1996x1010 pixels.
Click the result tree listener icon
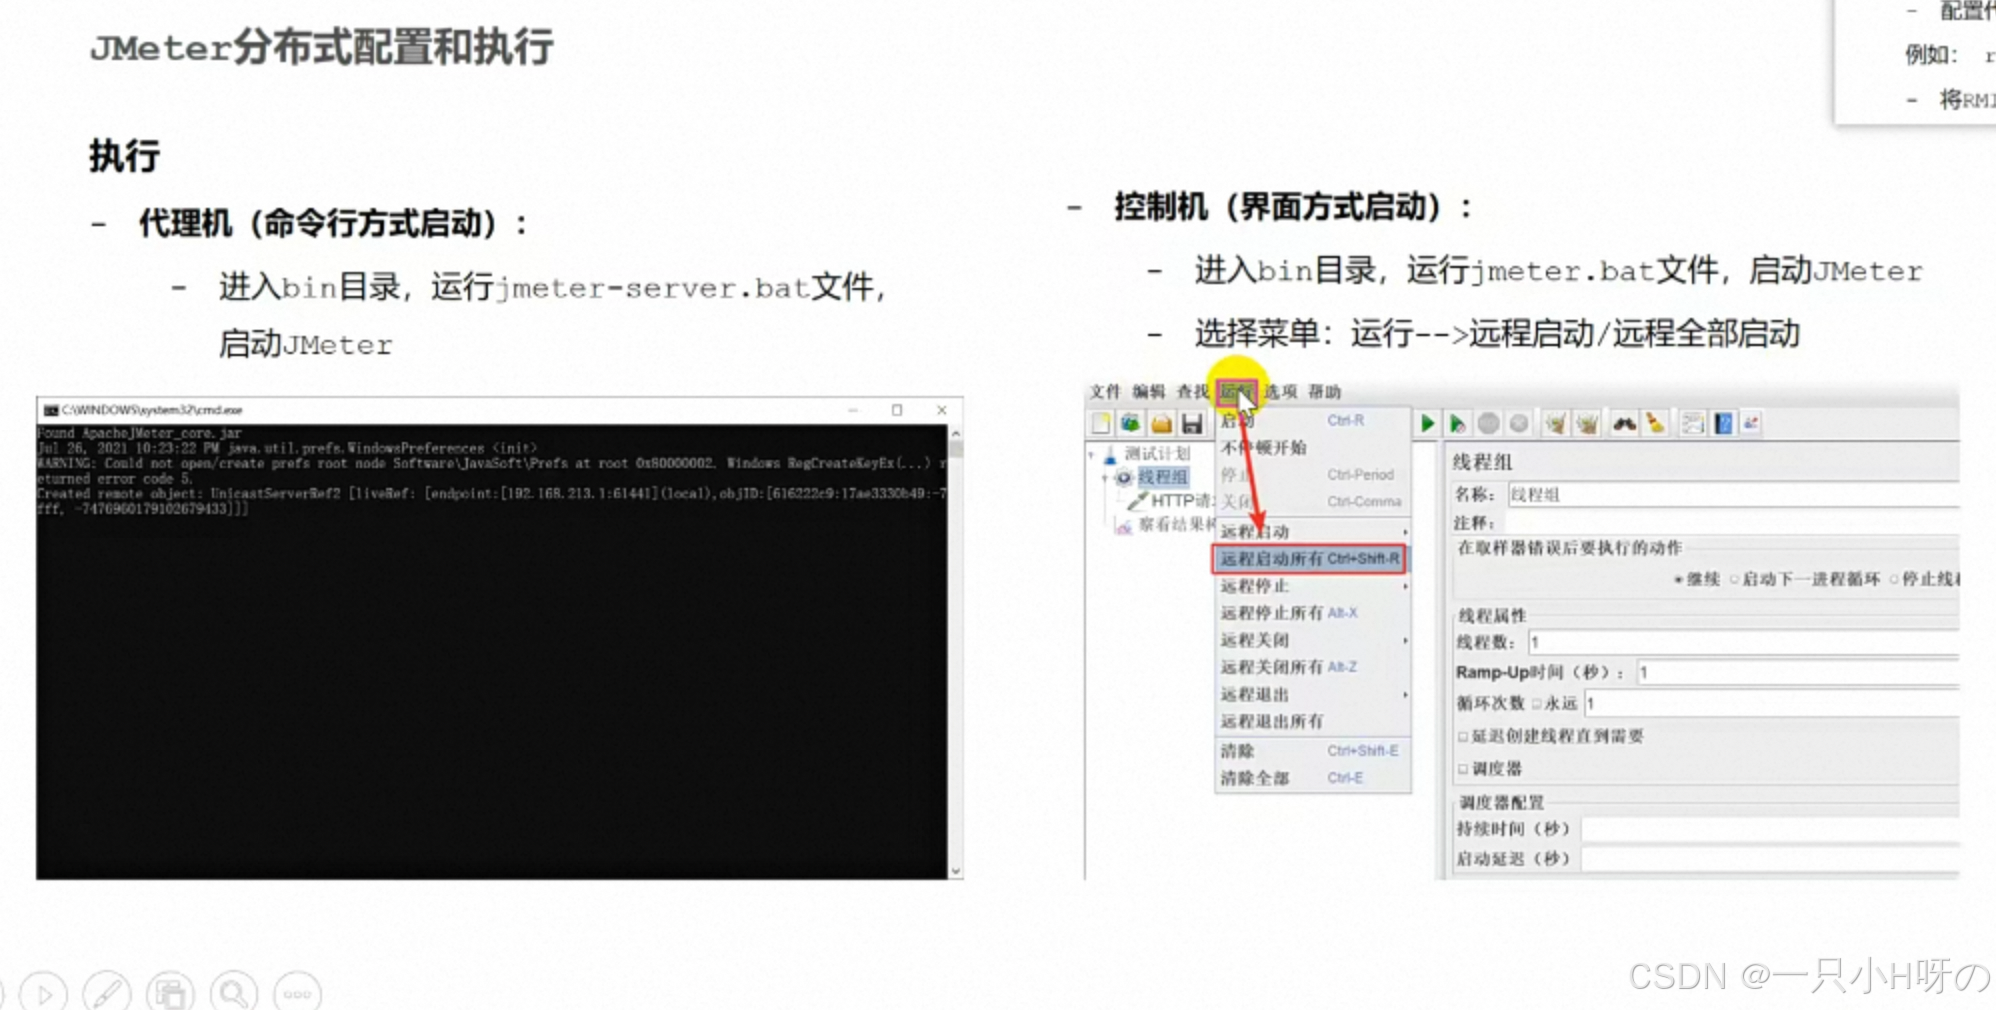(1125, 525)
